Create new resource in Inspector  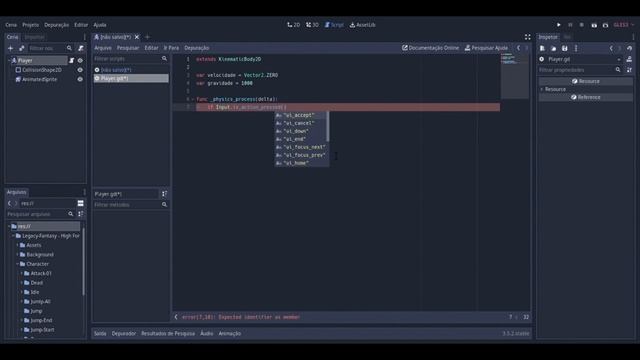(542, 48)
